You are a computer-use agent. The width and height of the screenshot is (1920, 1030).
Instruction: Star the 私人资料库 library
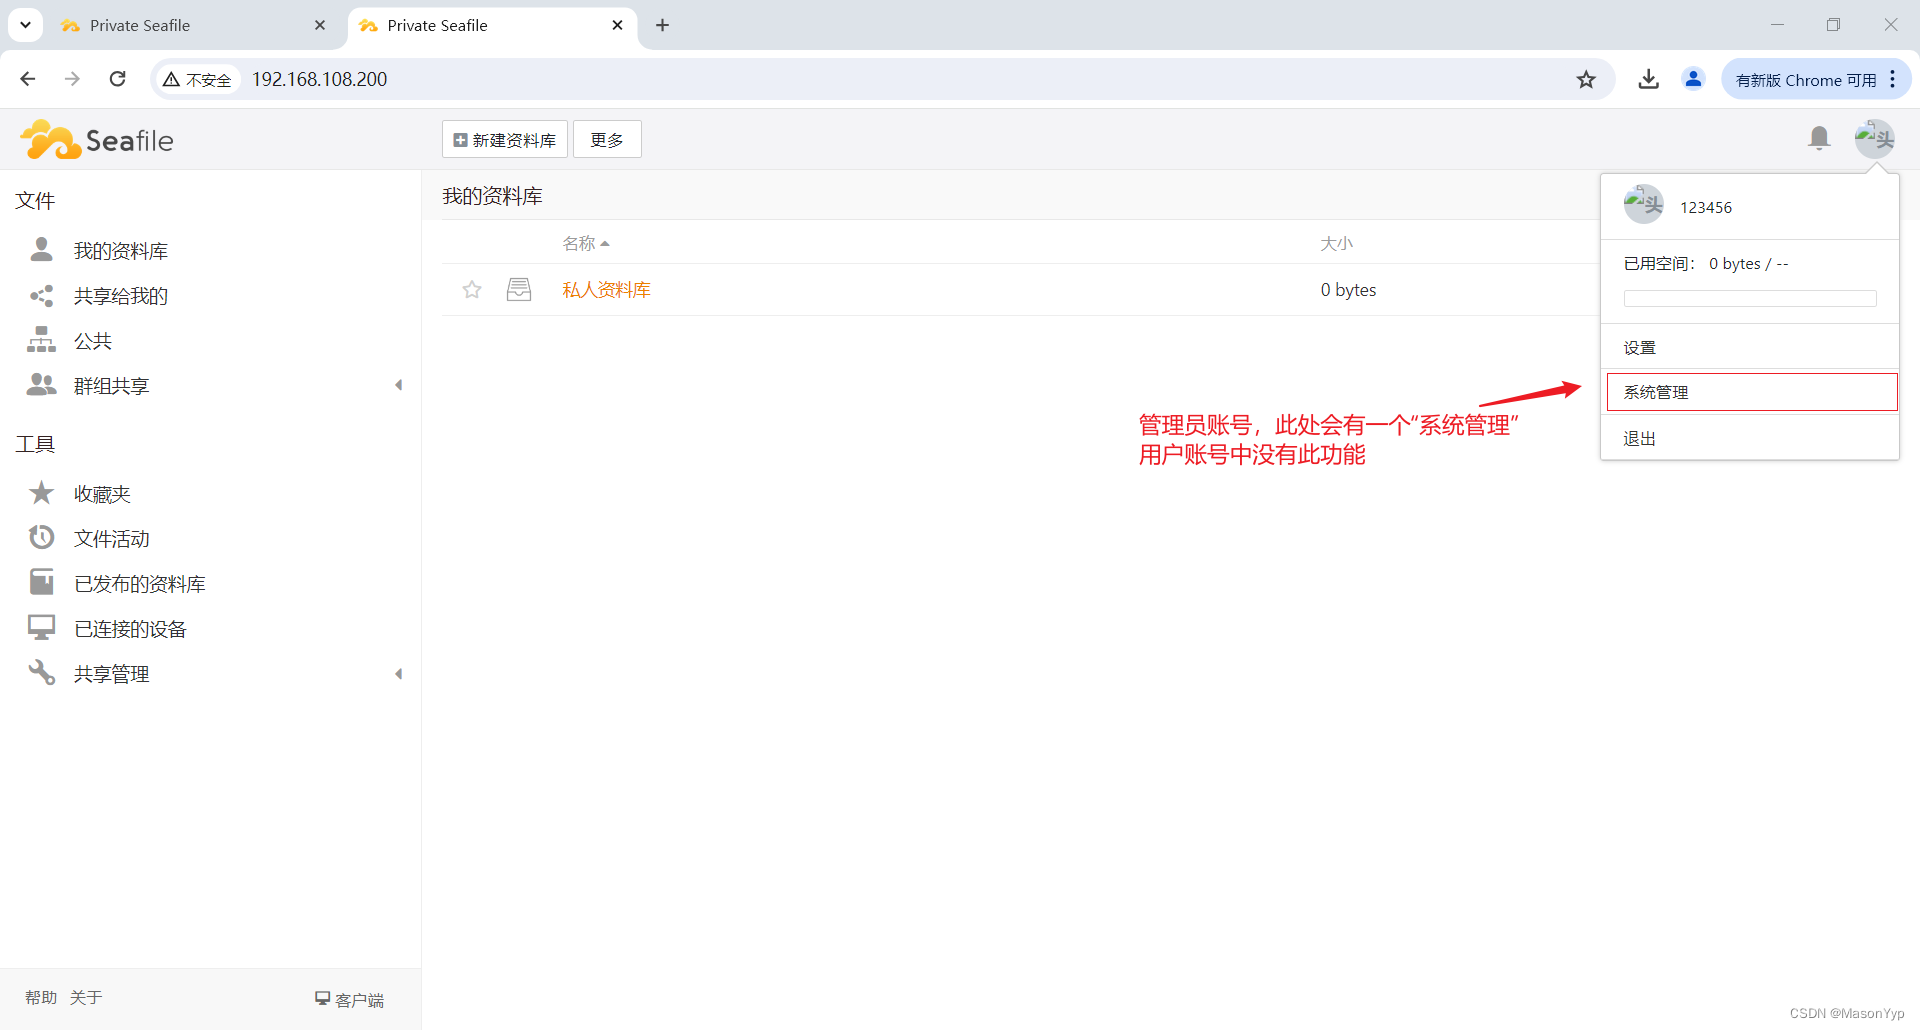[x=472, y=290]
